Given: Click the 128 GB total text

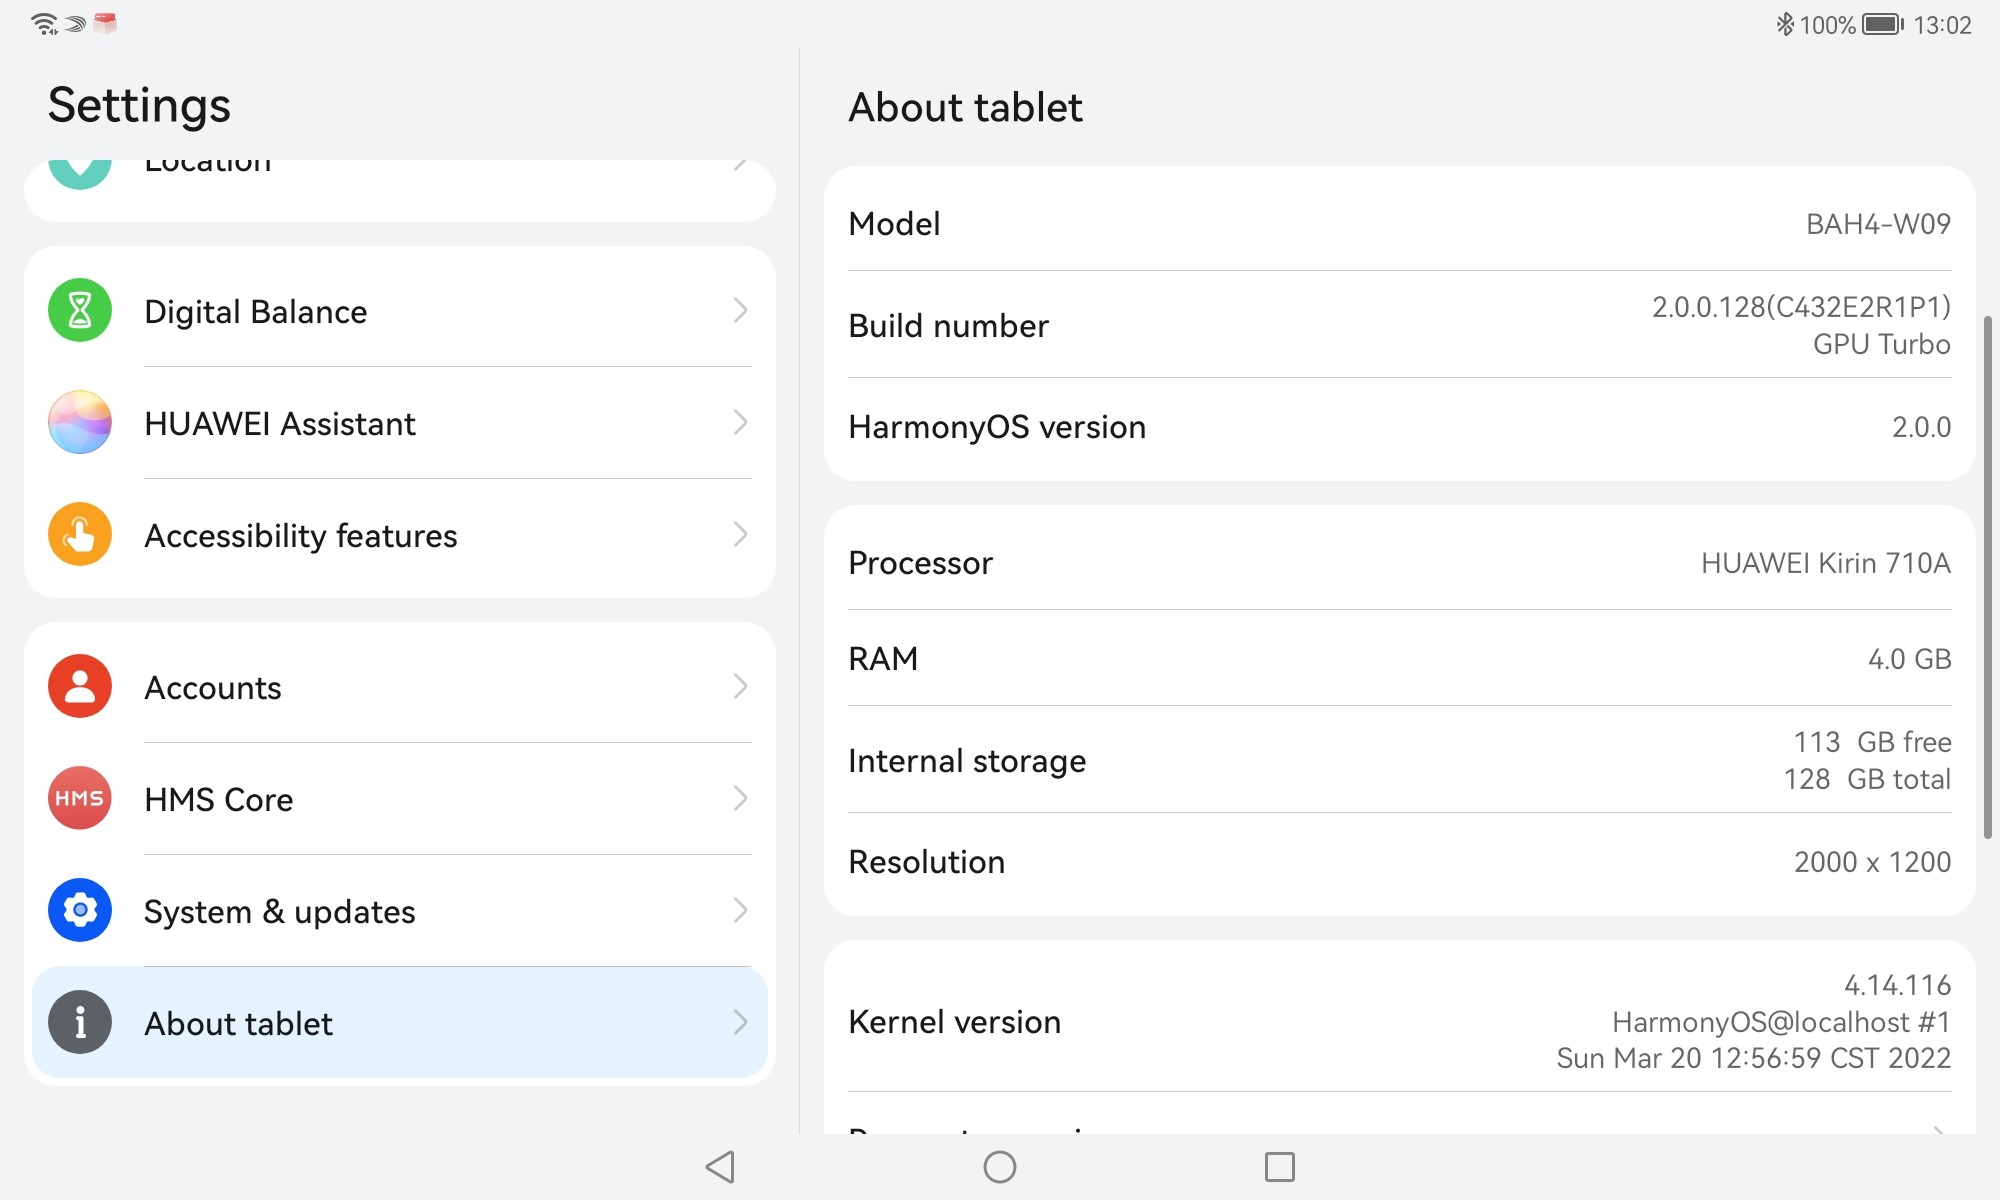Looking at the screenshot, I should coord(1867,779).
